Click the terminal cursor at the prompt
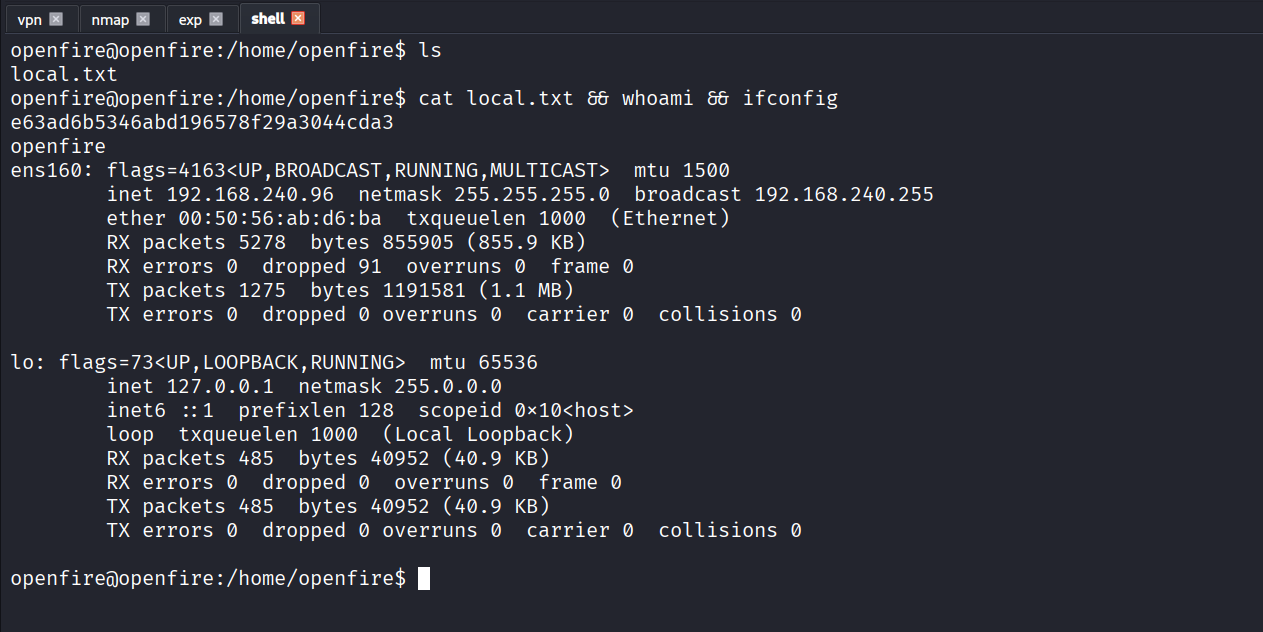Screen dimensions: 1263x632 coord(424,578)
